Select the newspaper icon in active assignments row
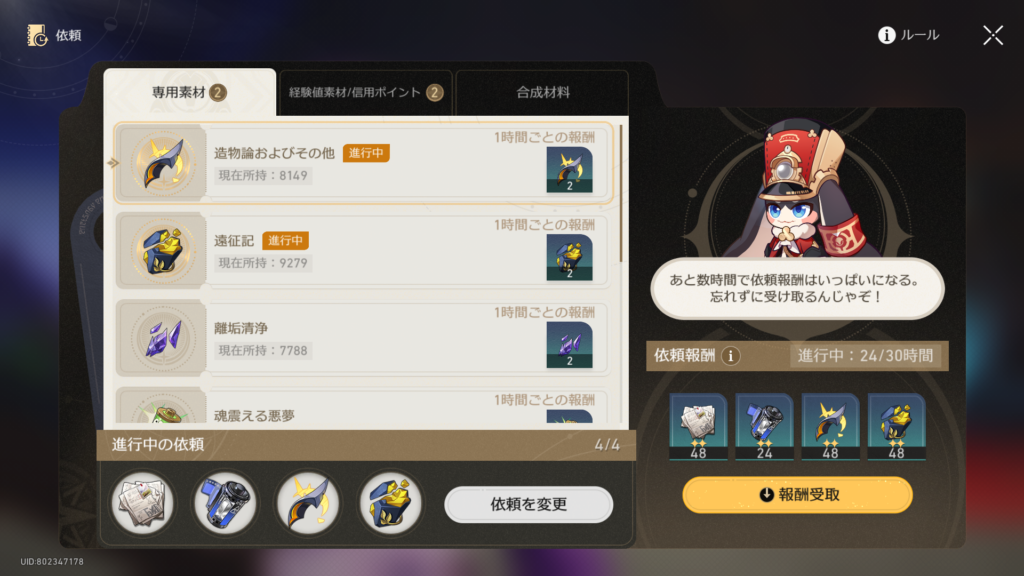Viewport: 1024px width, 576px height. (142, 504)
